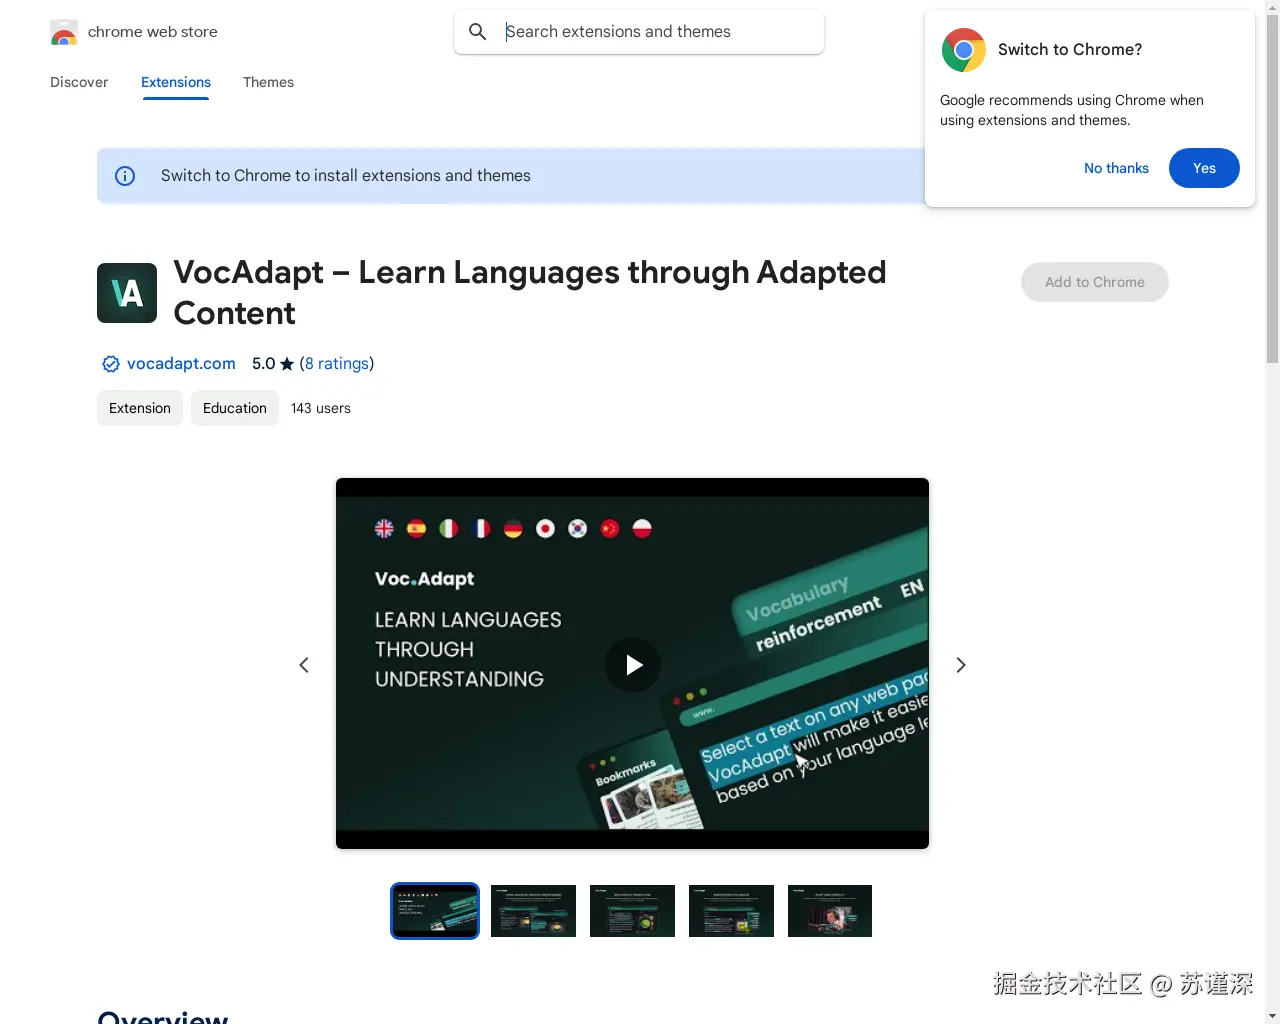1280x1024 pixels.
Task: Click the star rating icon
Action: (x=287, y=364)
